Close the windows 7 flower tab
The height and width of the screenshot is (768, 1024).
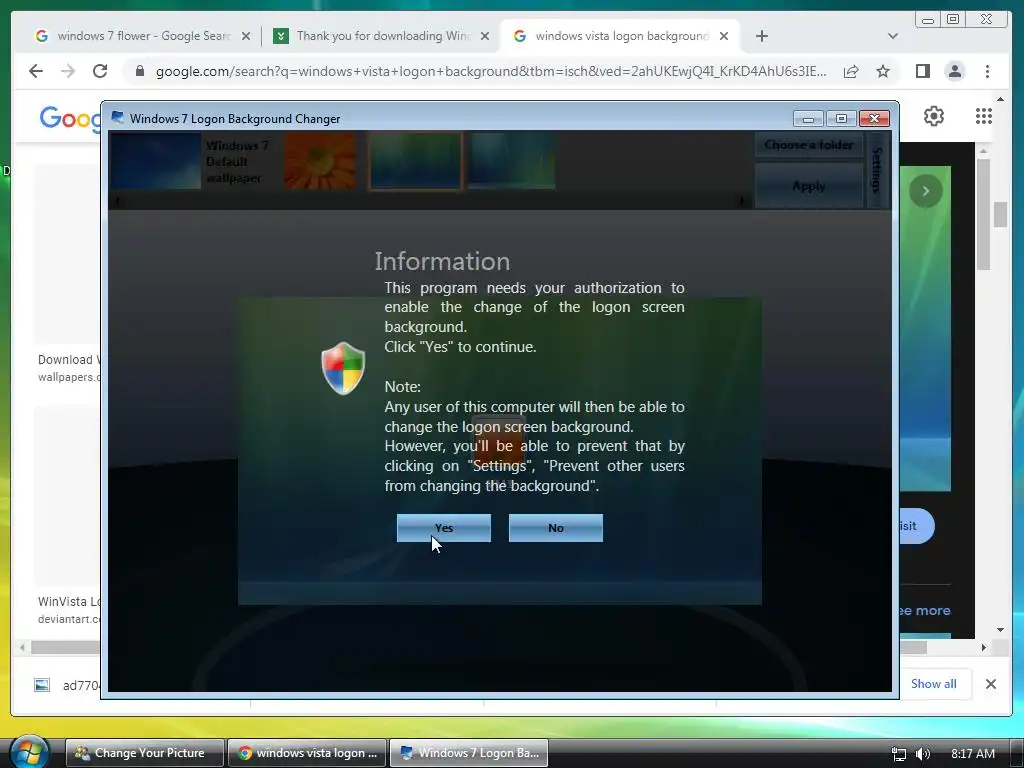[246, 36]
